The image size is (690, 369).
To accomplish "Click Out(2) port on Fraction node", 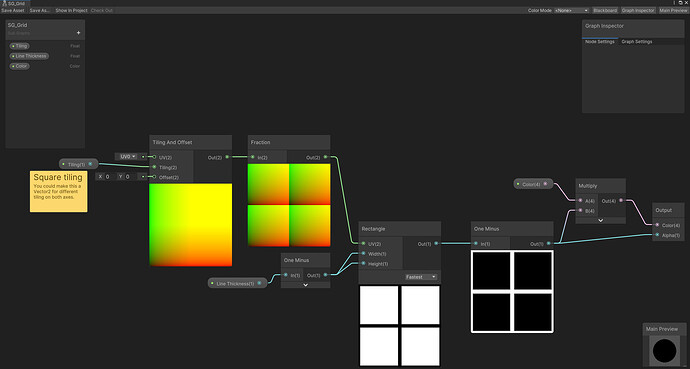I will pyautogui.click(x=325, y=157).
